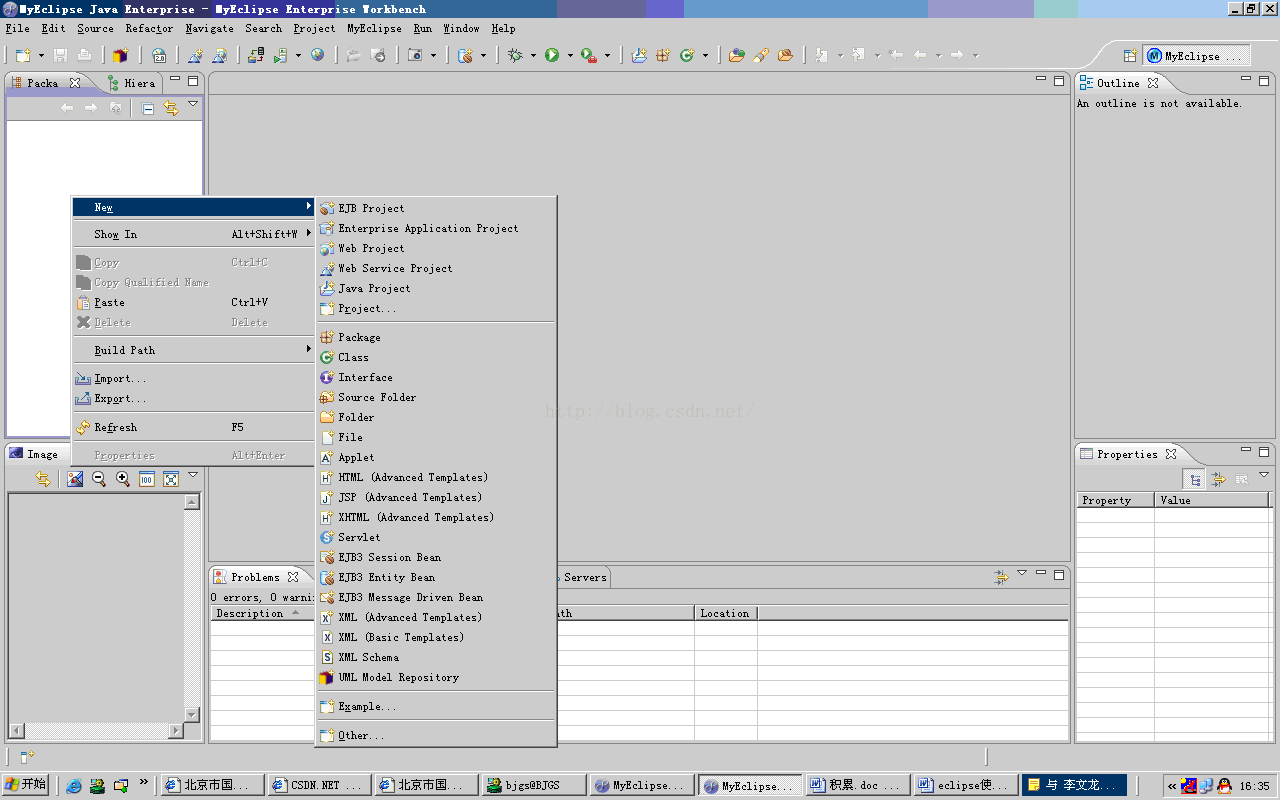This screenshot has width=1280, height=800.
Task: Select Enterprise Application Project entry
Action: click(435, 228)
